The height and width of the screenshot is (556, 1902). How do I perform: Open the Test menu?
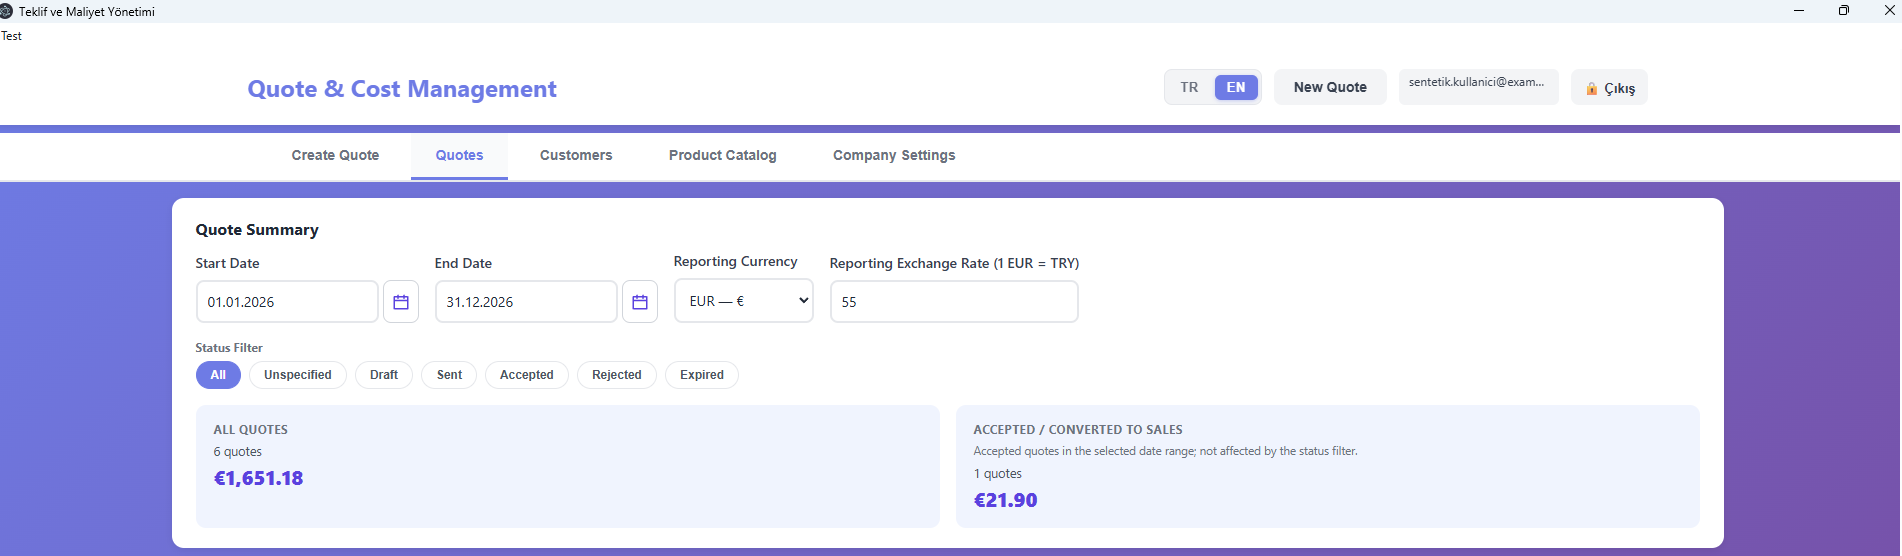coord(11,36)
